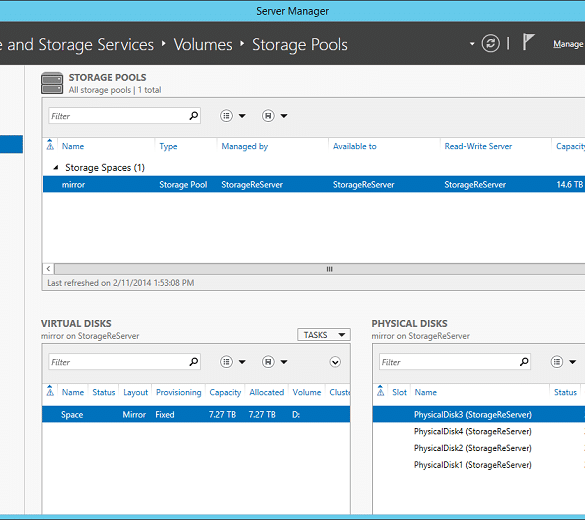
Task: Sort Storage Pools by Type column
Action: tap(168, 146)
